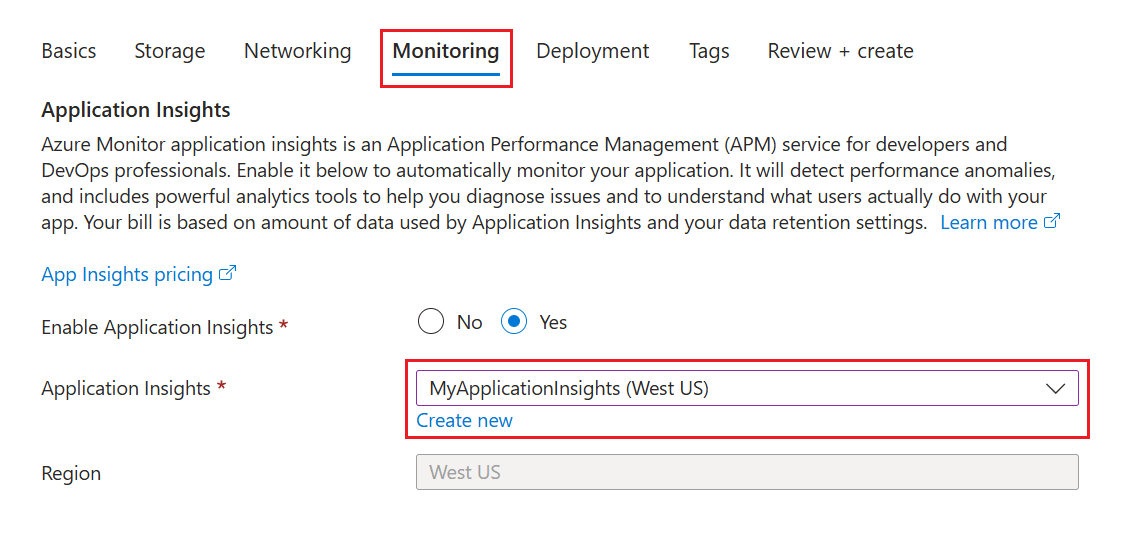Click the external link icon after App Insights pricing
The image size is (1128, 544).
(x=227, y=274)
